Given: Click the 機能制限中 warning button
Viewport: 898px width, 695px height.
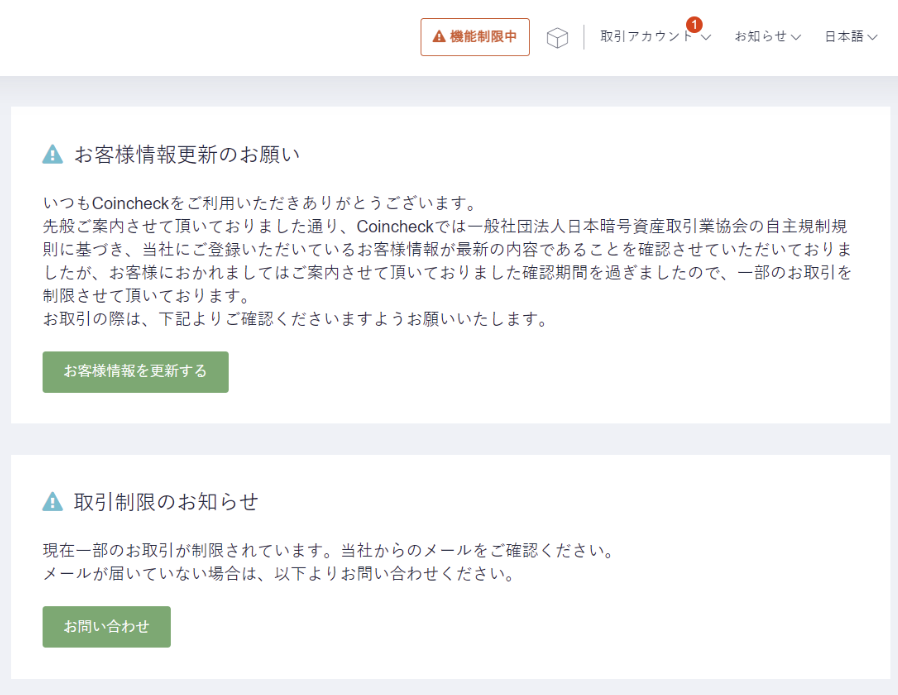Looking at the screenshot, I should click(475, 37).
